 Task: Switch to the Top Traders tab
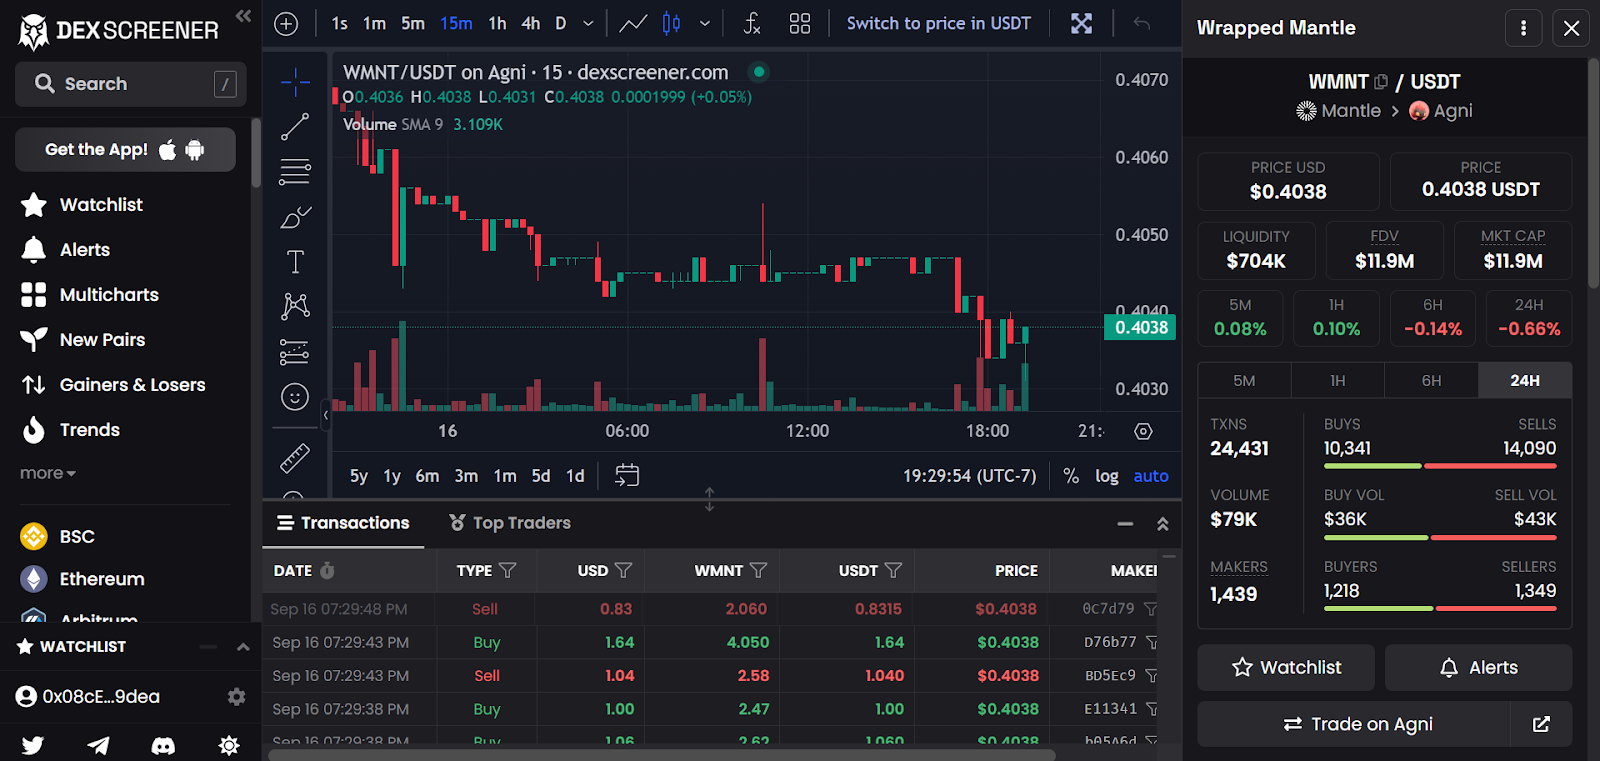tap(510, 523)
